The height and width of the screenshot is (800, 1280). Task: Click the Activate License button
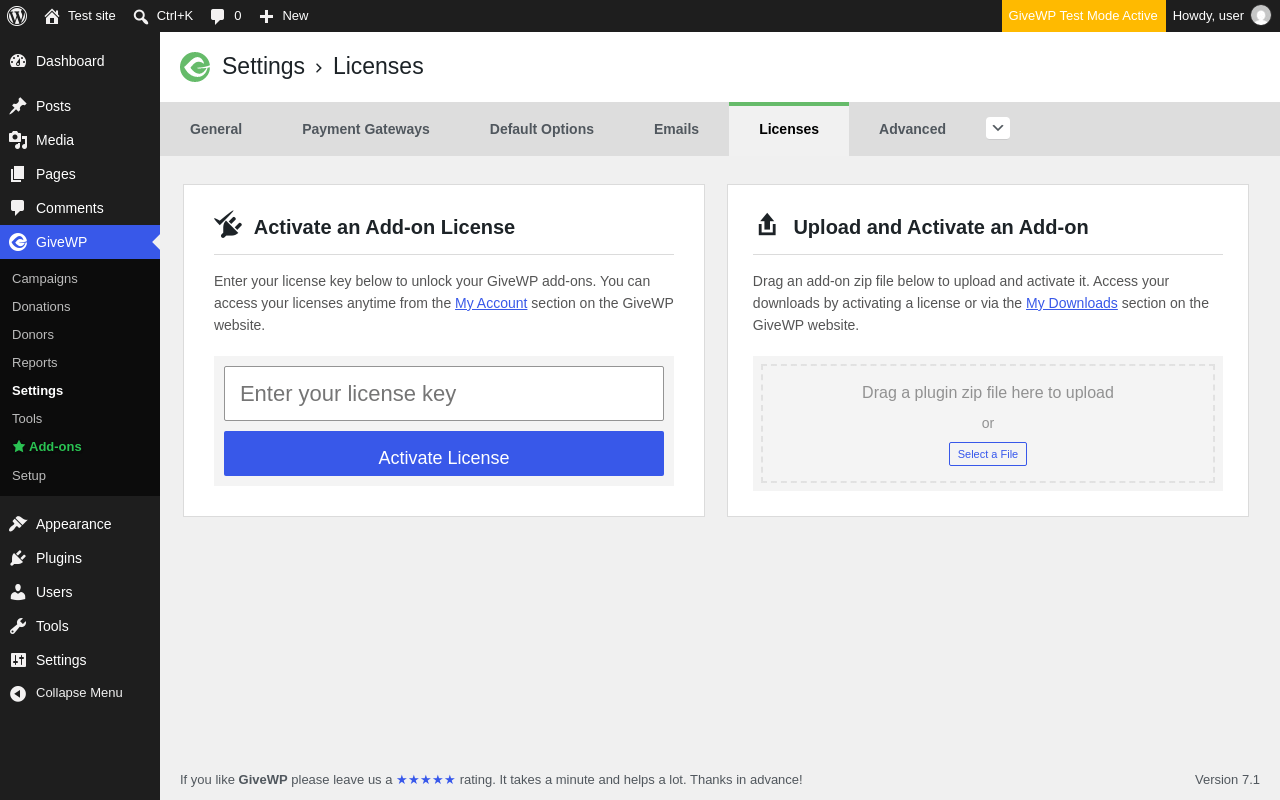pos(444,454)
